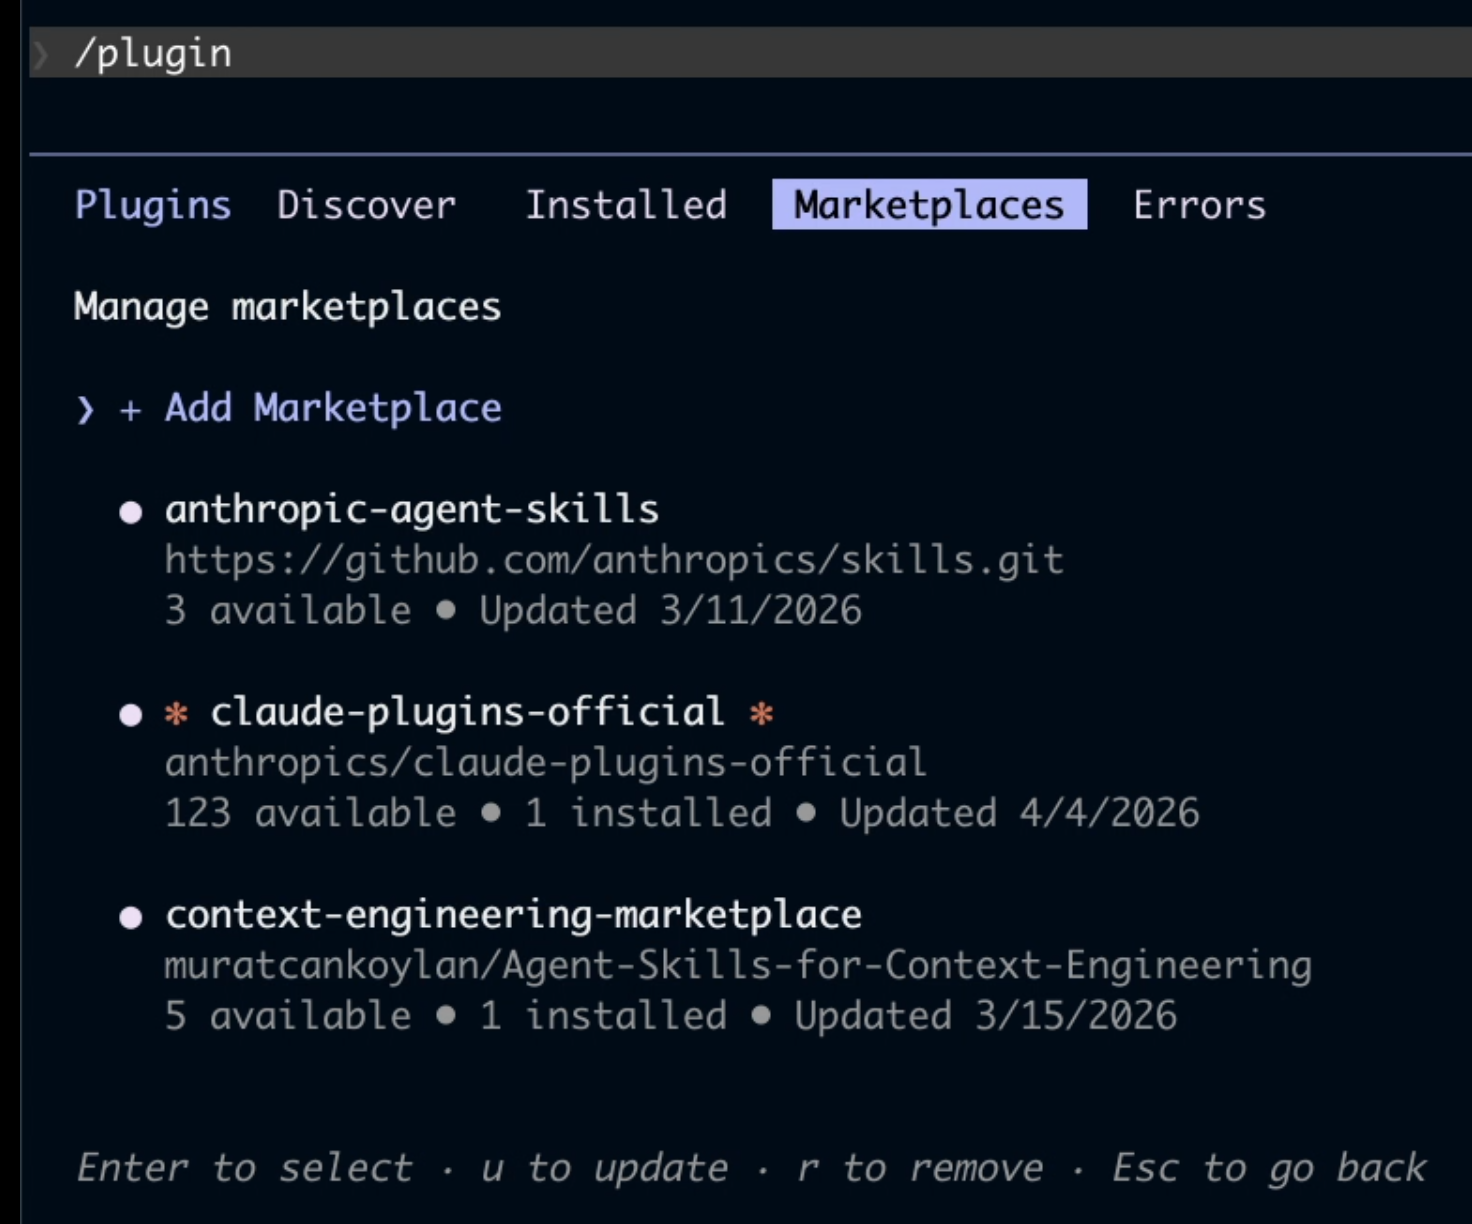Click the skills.git GitHub URL
1472x1224 pixels.
pyautogui.click(x=614, y=561)
